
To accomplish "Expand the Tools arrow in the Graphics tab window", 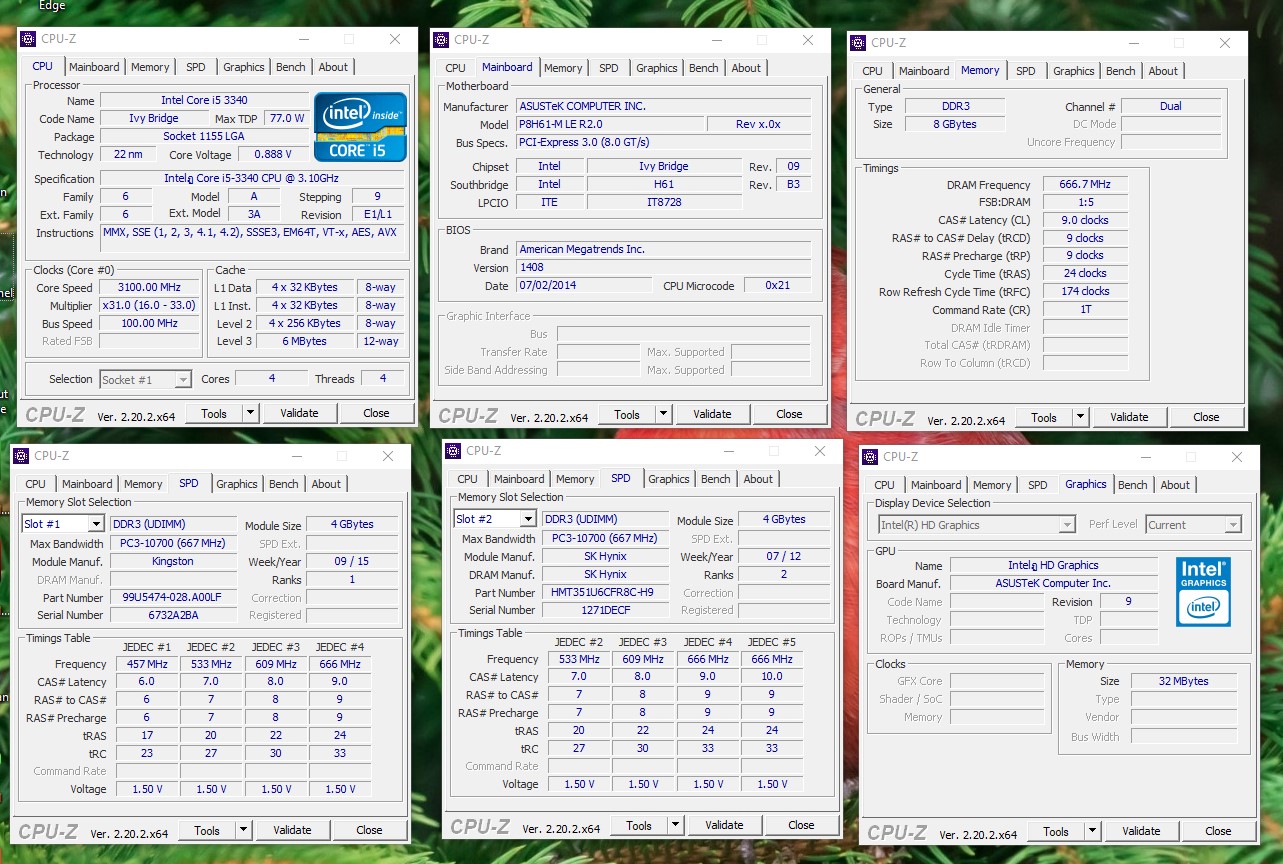I will [1091, 831].
